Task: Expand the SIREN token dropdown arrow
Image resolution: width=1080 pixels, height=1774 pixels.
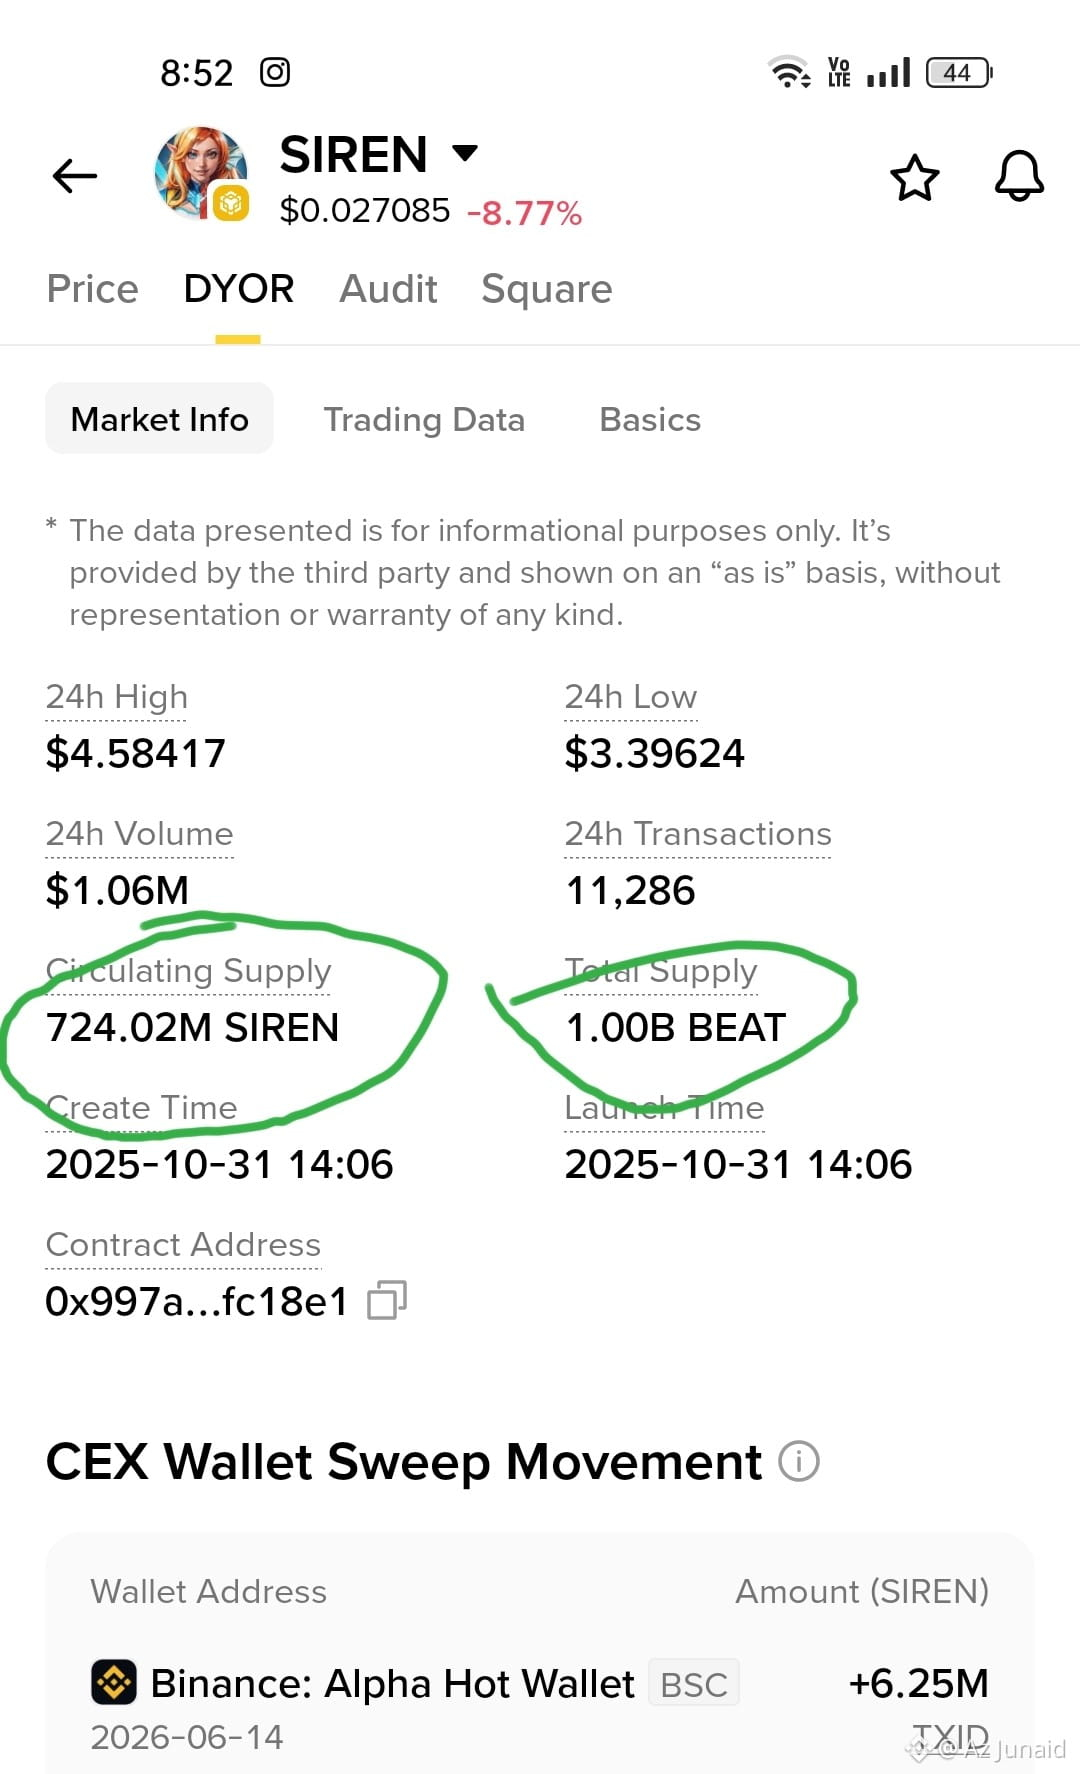Action: coord(465,153)
